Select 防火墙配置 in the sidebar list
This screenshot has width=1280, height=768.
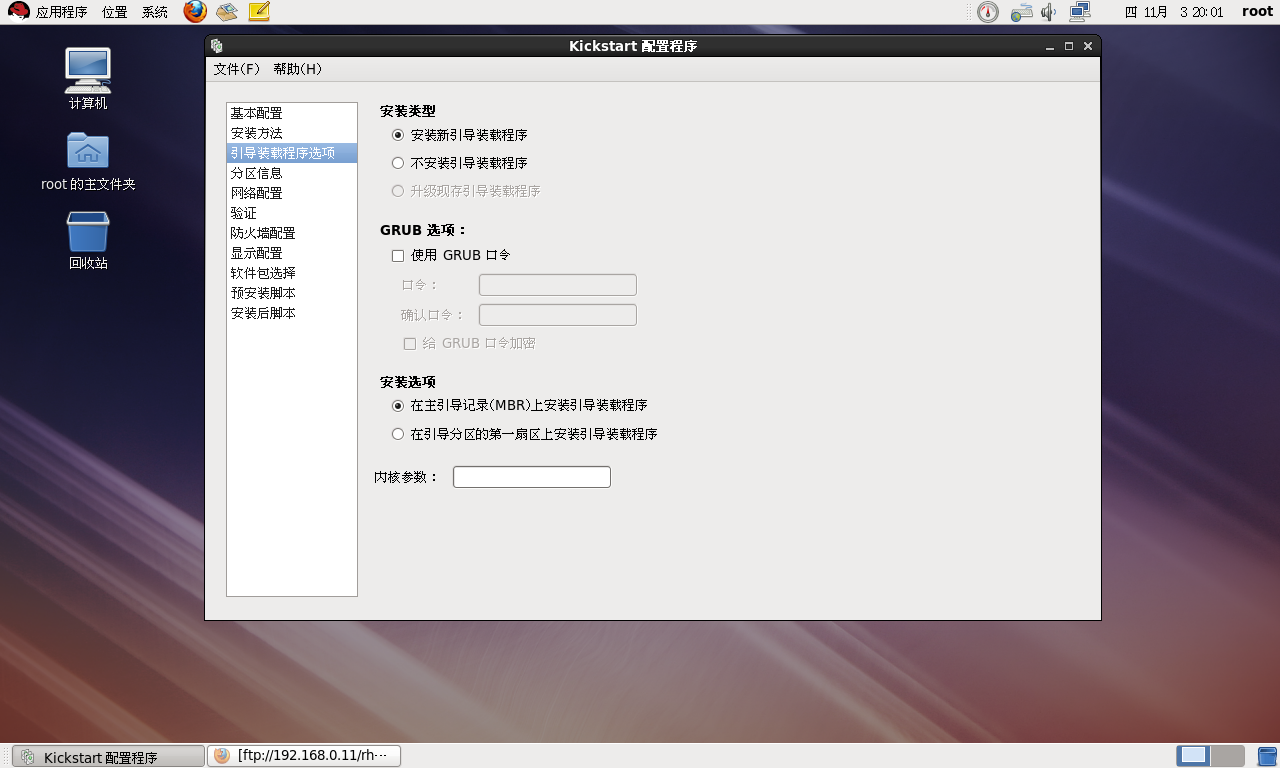point(292,233)
